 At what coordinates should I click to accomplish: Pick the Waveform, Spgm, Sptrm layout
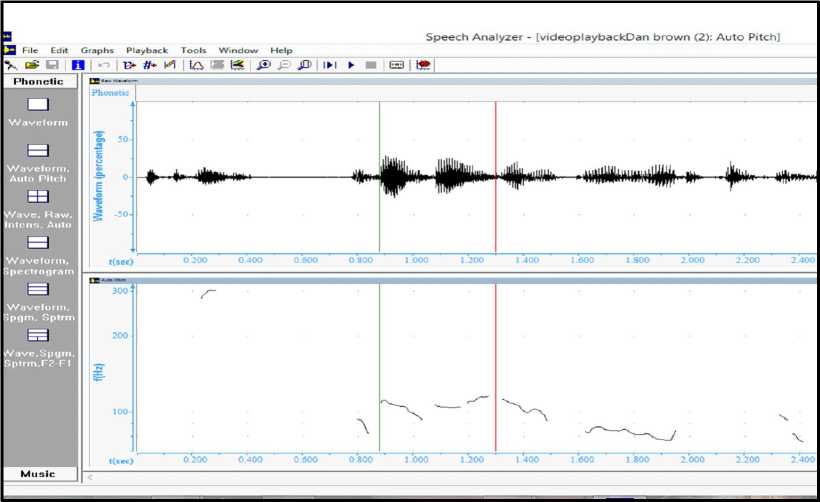tap(37, 289)
